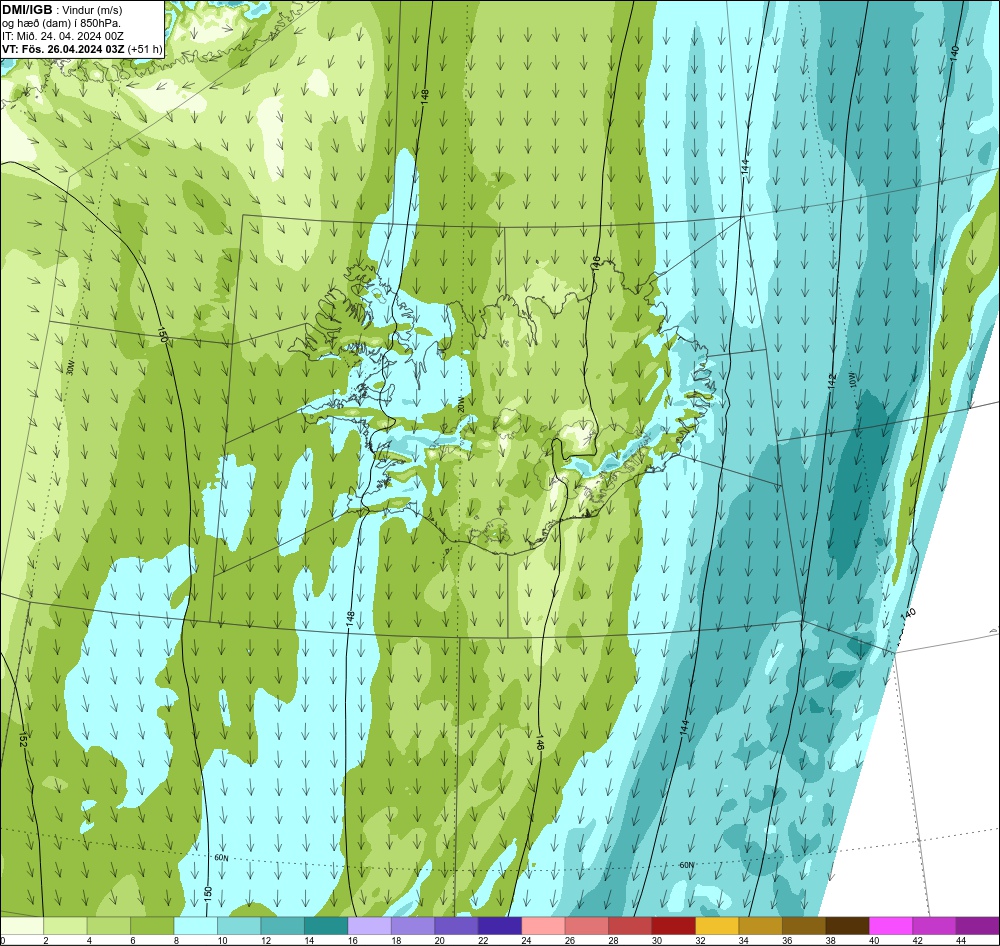Click the teal legend swatch between 12 and 14

pos(283,926)
